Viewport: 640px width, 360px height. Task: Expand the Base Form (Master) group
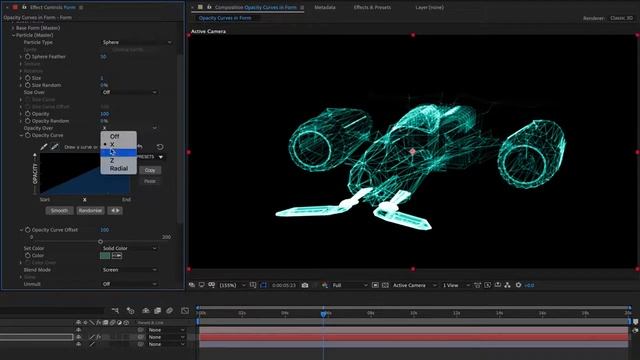click(x=13, y=28)
